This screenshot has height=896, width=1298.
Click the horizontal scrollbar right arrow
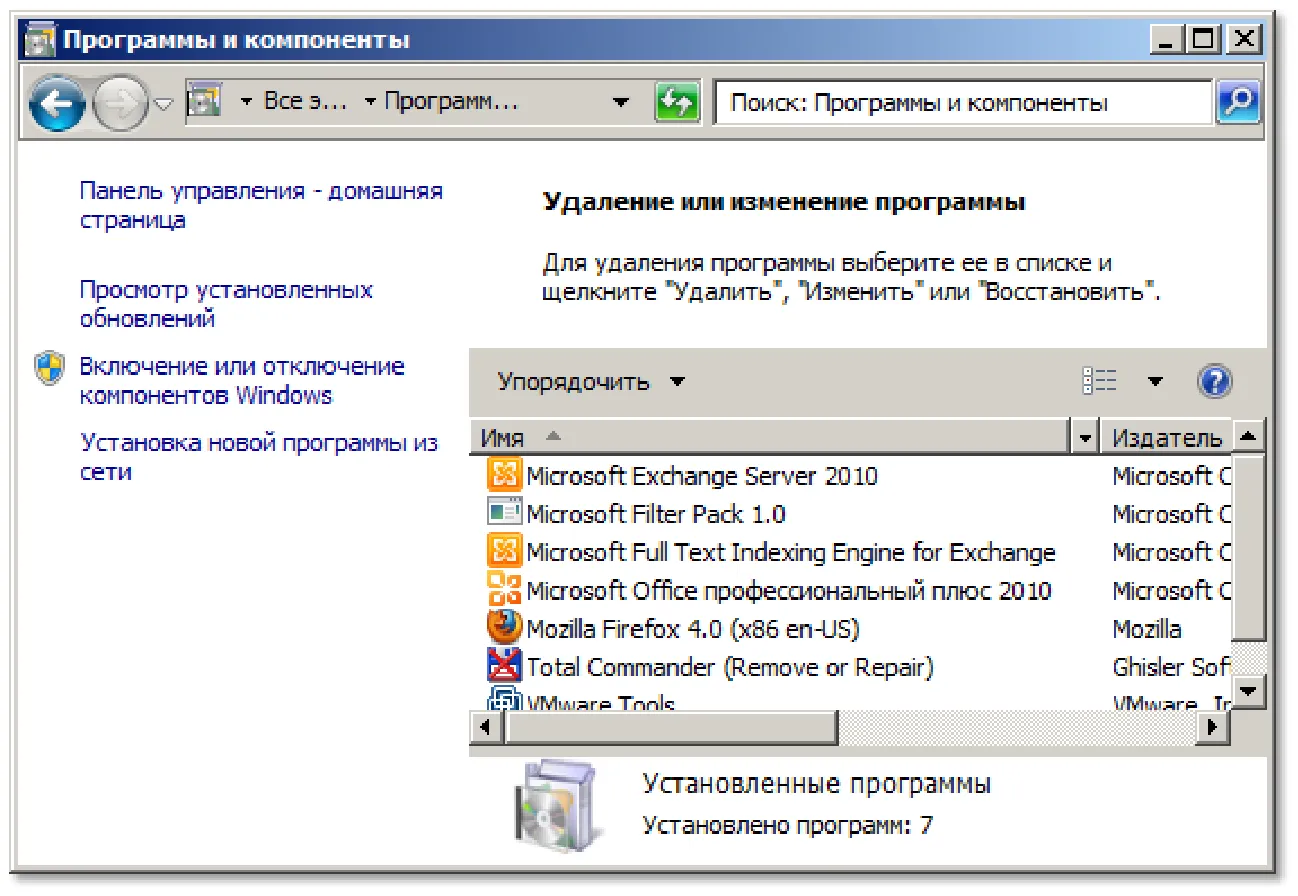[1213, 726]
